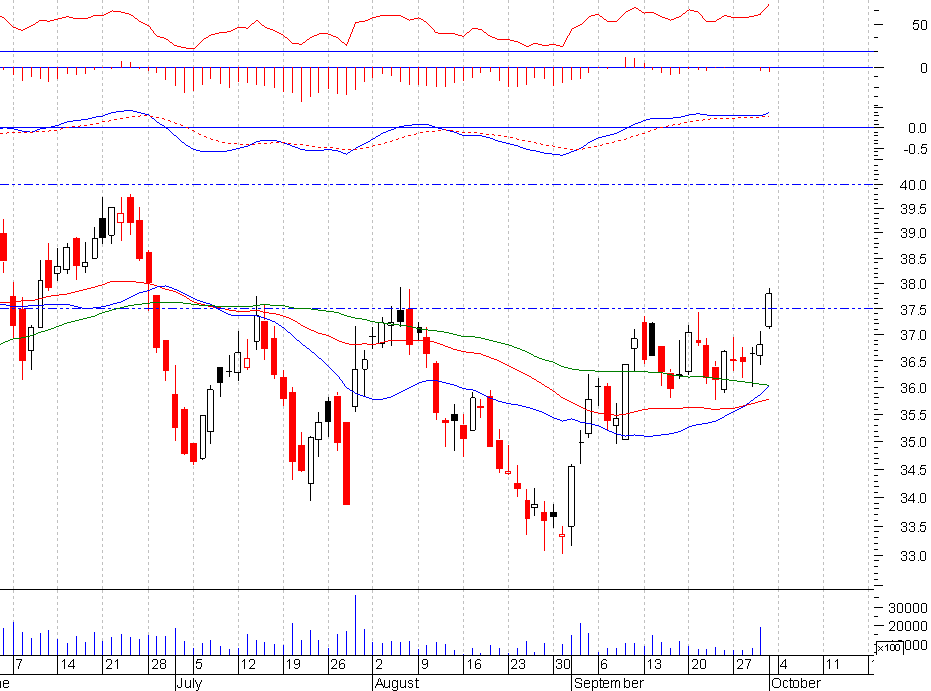This screenshot has width=931, height=691.
Task: Pick the date label 23
Action: pos(518,664)
